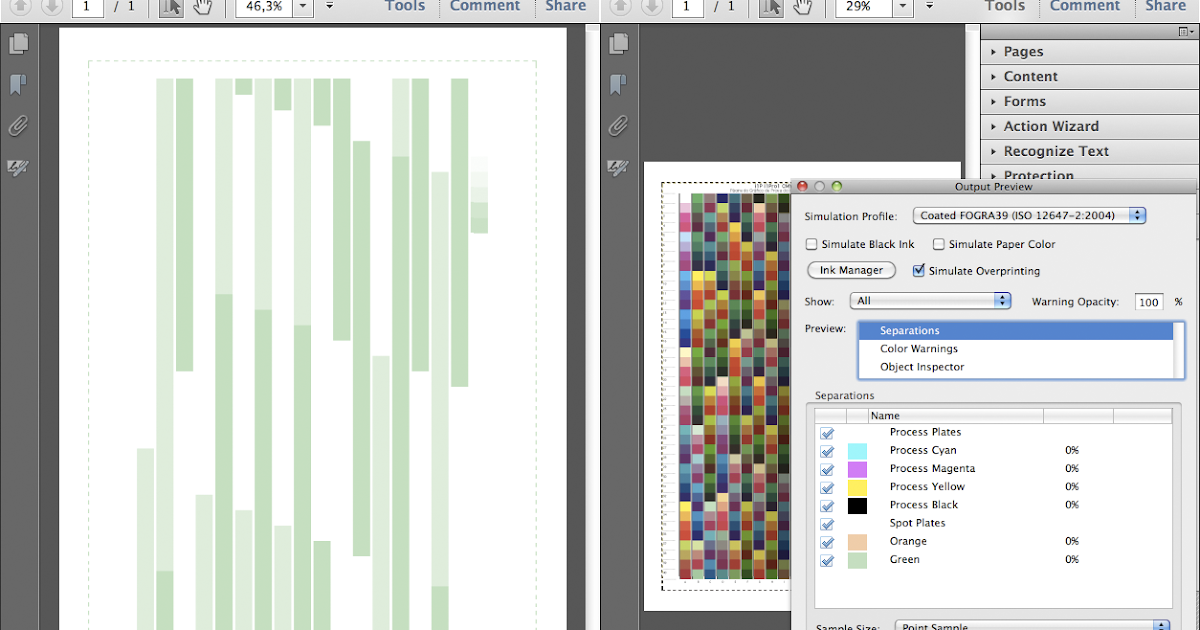
Task: Select the arrow selection tool in left window
Action: [172, 7]
